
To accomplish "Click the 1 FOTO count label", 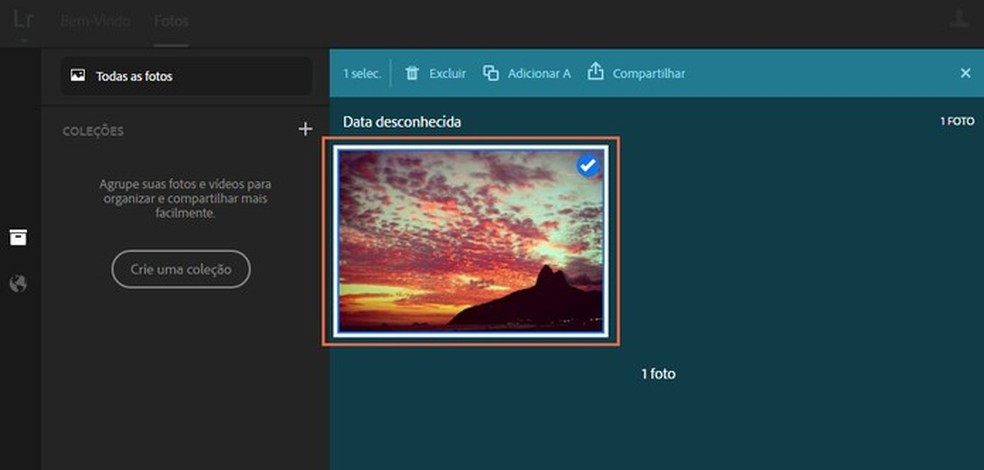I will pyautogui.click(x=957, y=122).
